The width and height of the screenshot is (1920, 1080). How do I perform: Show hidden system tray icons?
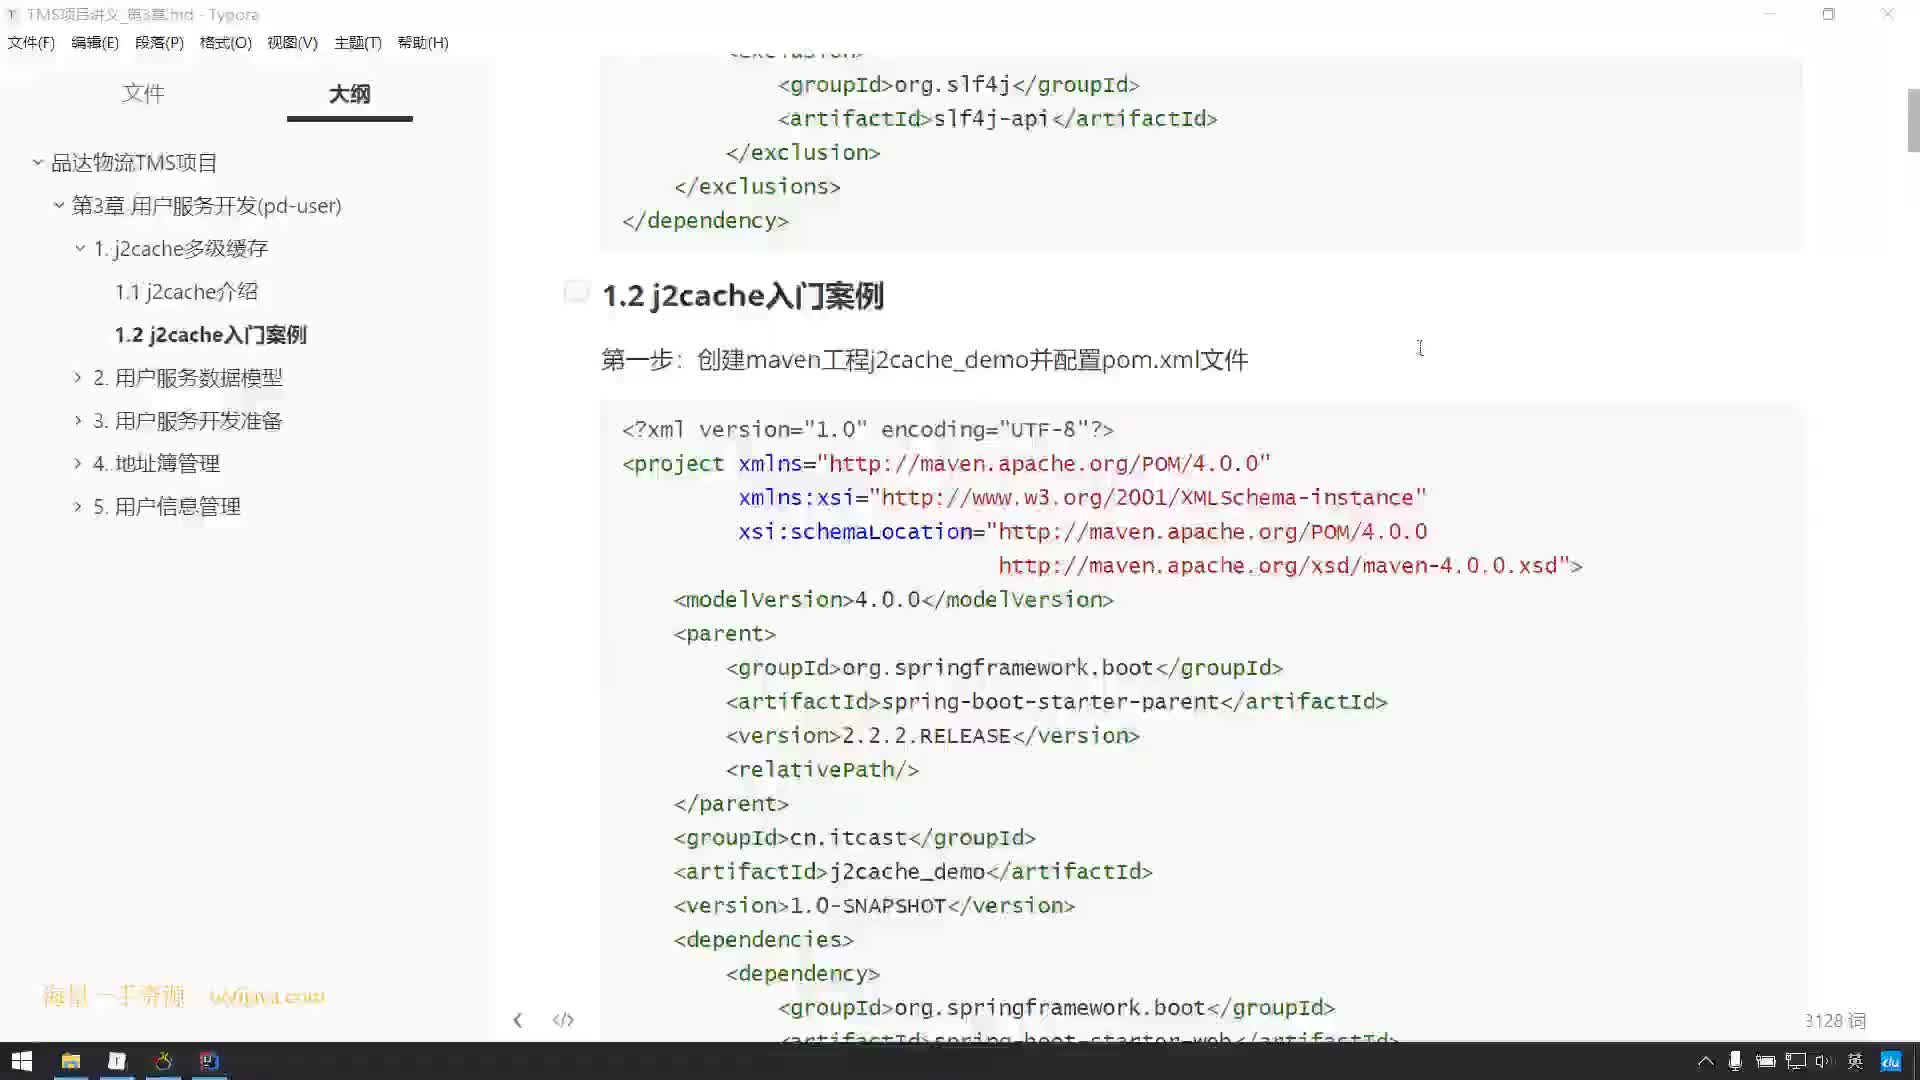1706,1061
